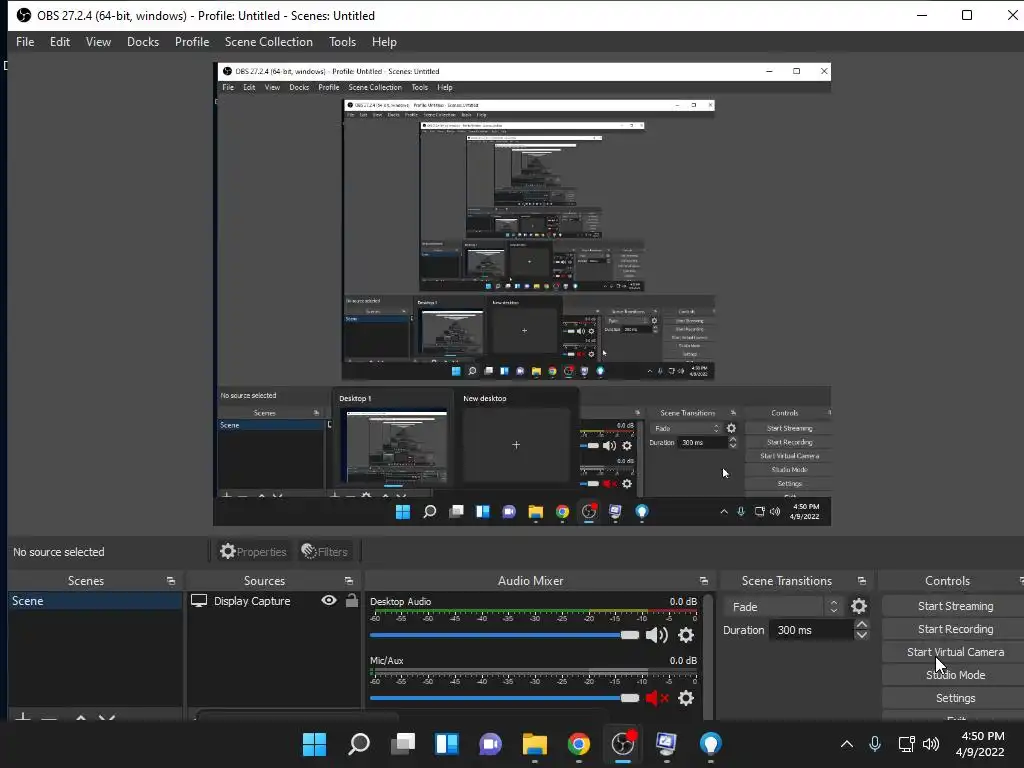
Task: Pop out the Audio Mixer dock
Action: (x=703, y=581)
